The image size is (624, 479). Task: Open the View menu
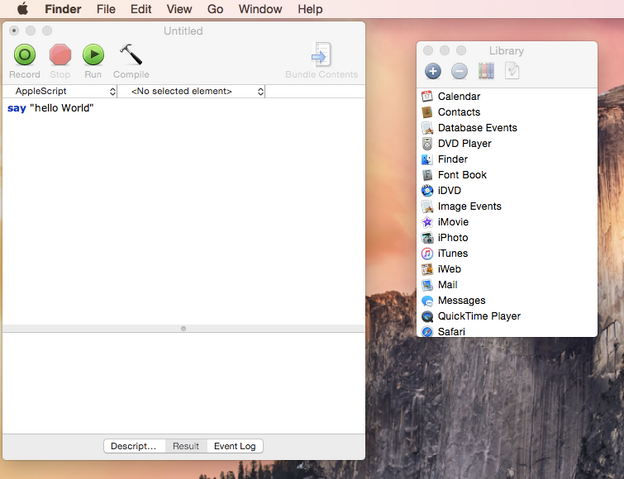click(179, 9)
